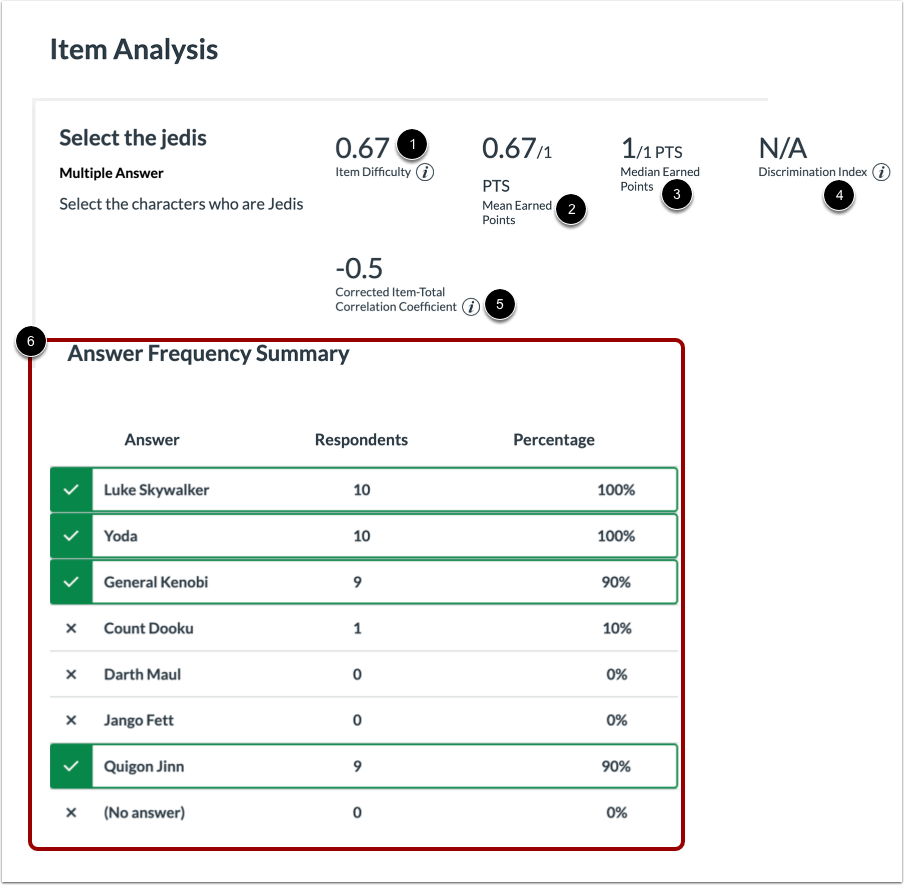This screenshot has width=904, height=885.
Task: Toggle the correct-answer mark on Quigon Jinn
Action: 70,766
